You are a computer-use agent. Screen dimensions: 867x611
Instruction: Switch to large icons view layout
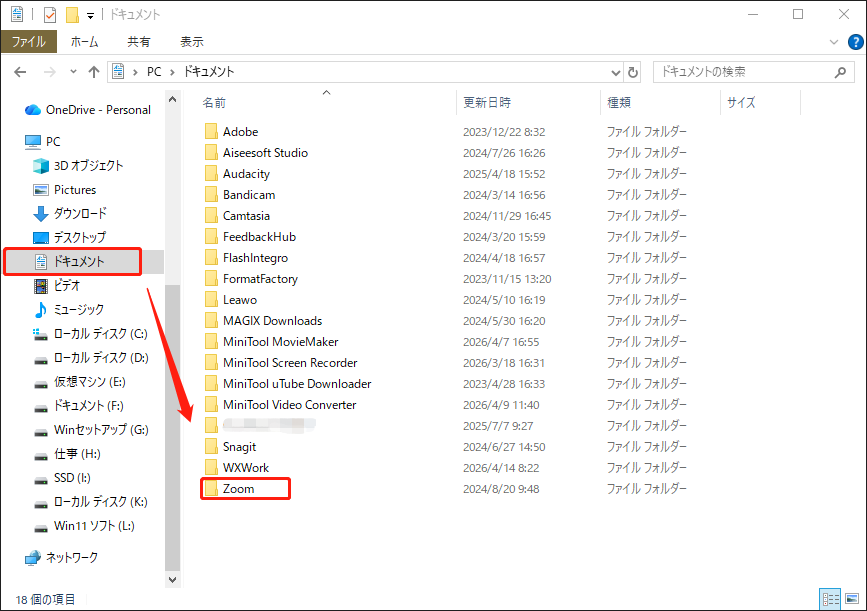tap(852, 599)
